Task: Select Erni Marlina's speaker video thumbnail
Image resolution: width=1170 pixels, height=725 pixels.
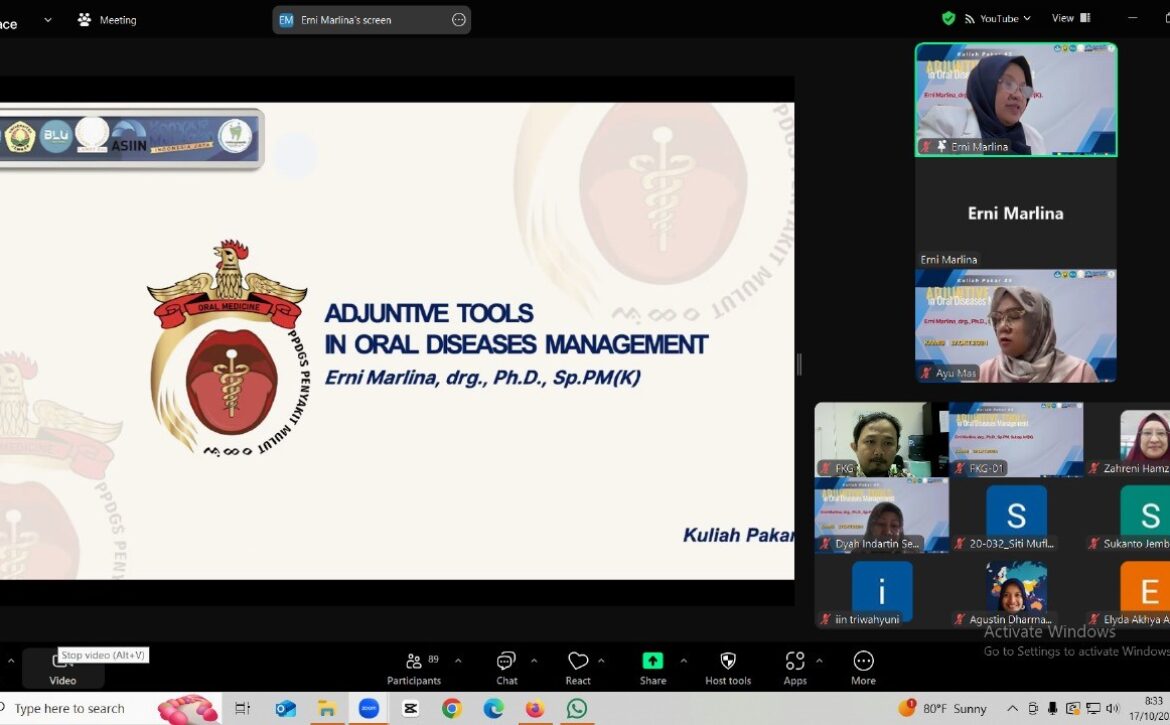Action: tap(1016, 99)
